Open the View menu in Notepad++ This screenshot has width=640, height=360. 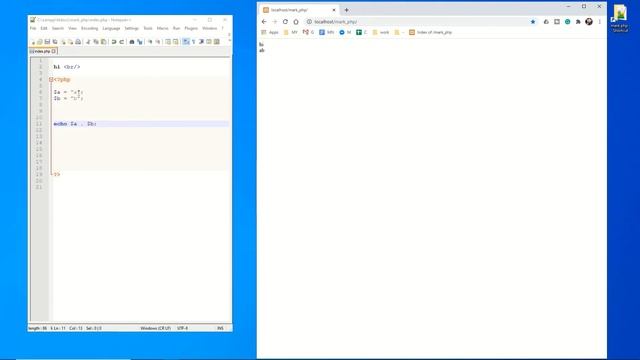point(72,28)
